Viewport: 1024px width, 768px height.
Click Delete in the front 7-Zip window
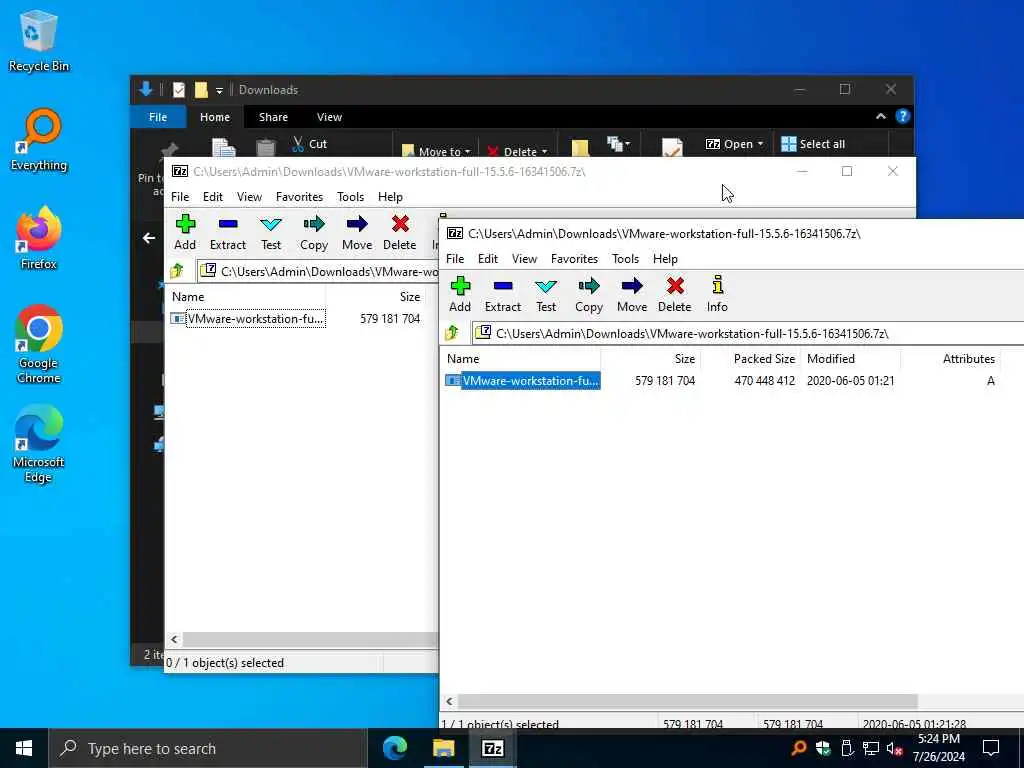(x=675, y=294)
